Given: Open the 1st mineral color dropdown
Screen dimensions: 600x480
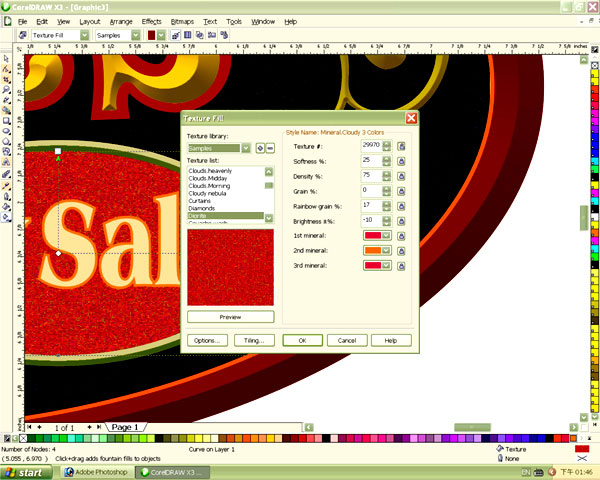Looking at the screenshot, I should [386, 235].
